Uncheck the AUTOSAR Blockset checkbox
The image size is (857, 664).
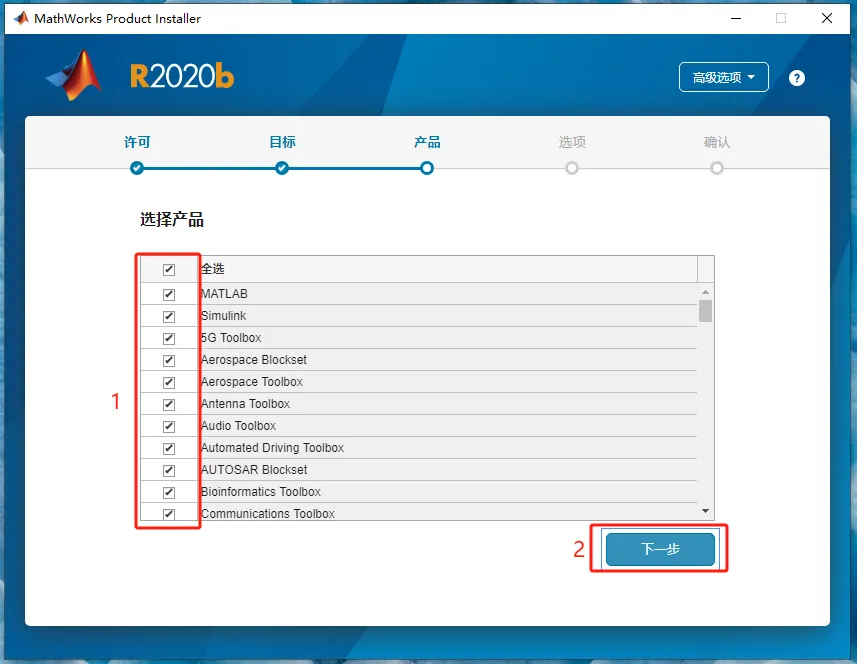point(169,471)
